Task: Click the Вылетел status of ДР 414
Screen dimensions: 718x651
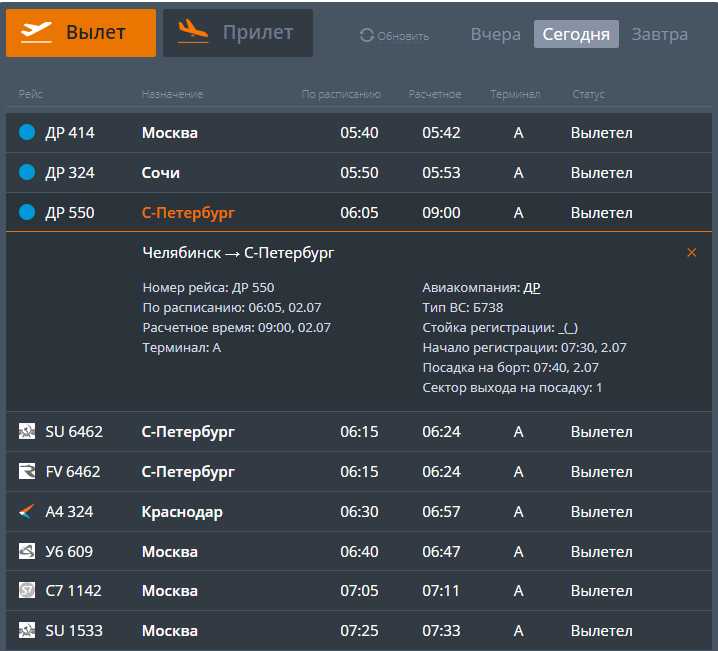Action: [602, 133]
